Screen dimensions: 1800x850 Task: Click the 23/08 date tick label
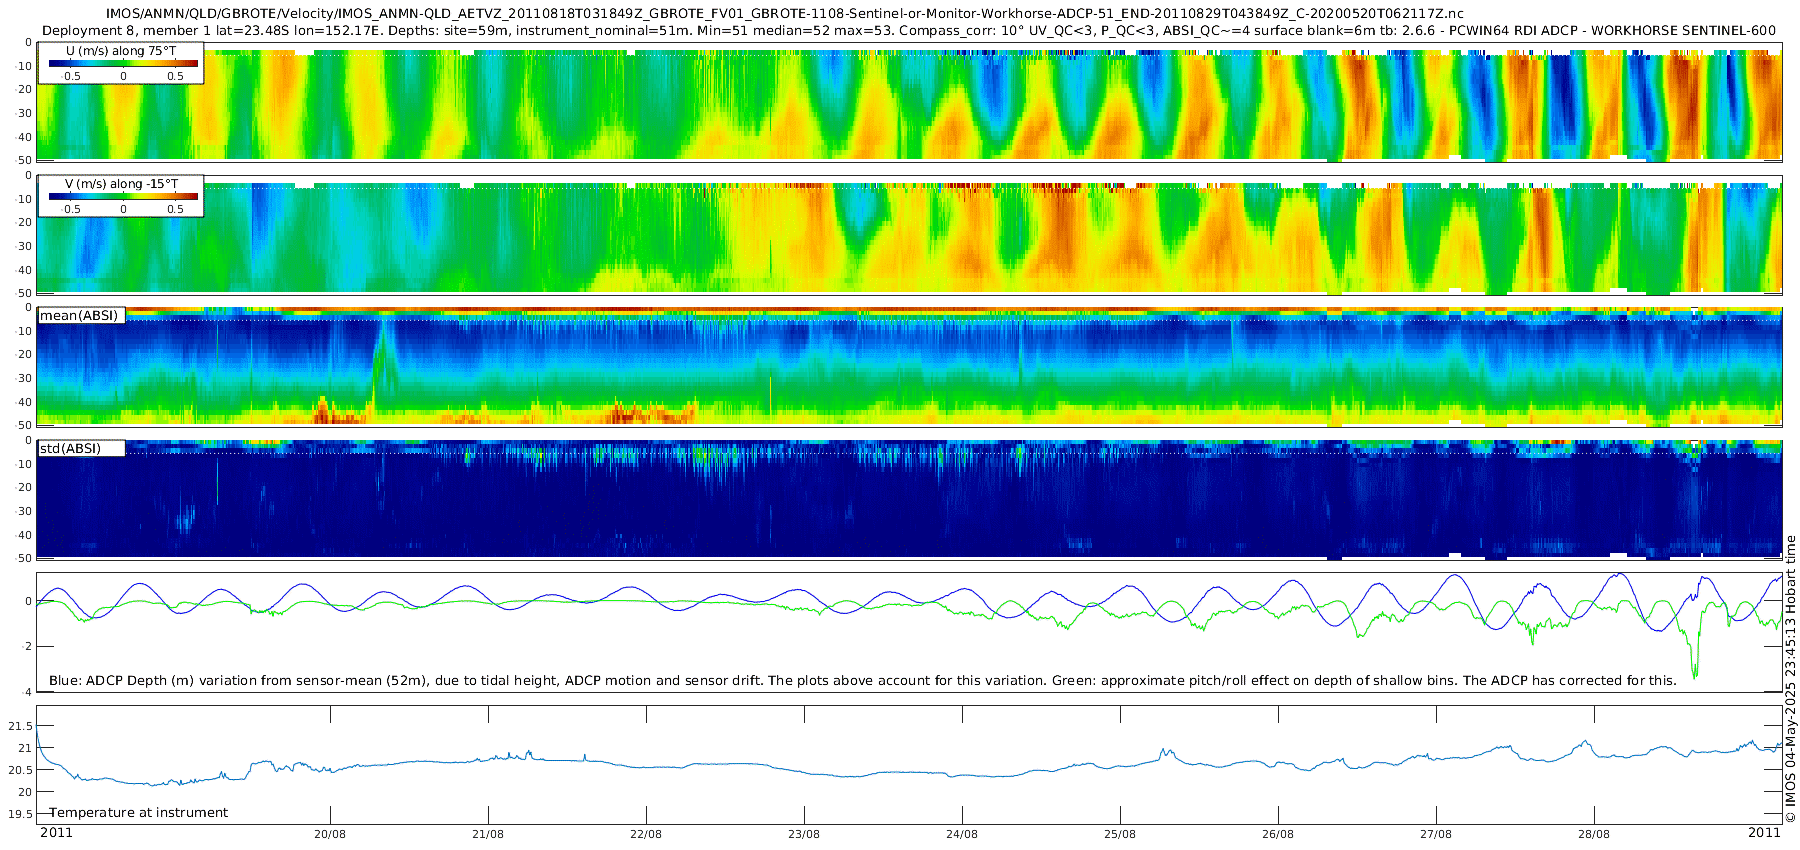pyautogui.click(x=804, y=834)
